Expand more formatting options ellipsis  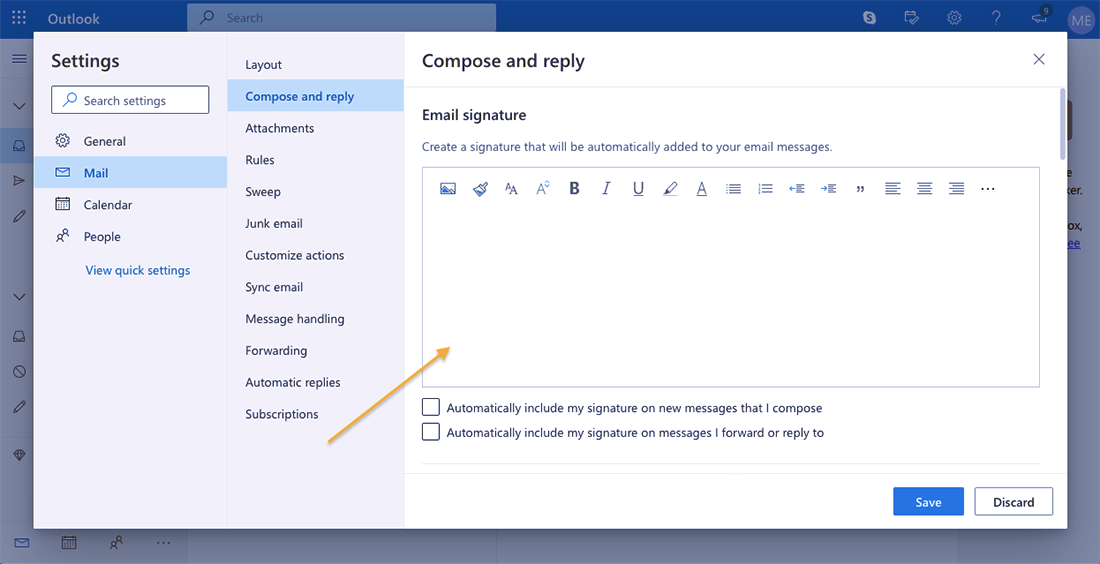[x=988, y=189]
